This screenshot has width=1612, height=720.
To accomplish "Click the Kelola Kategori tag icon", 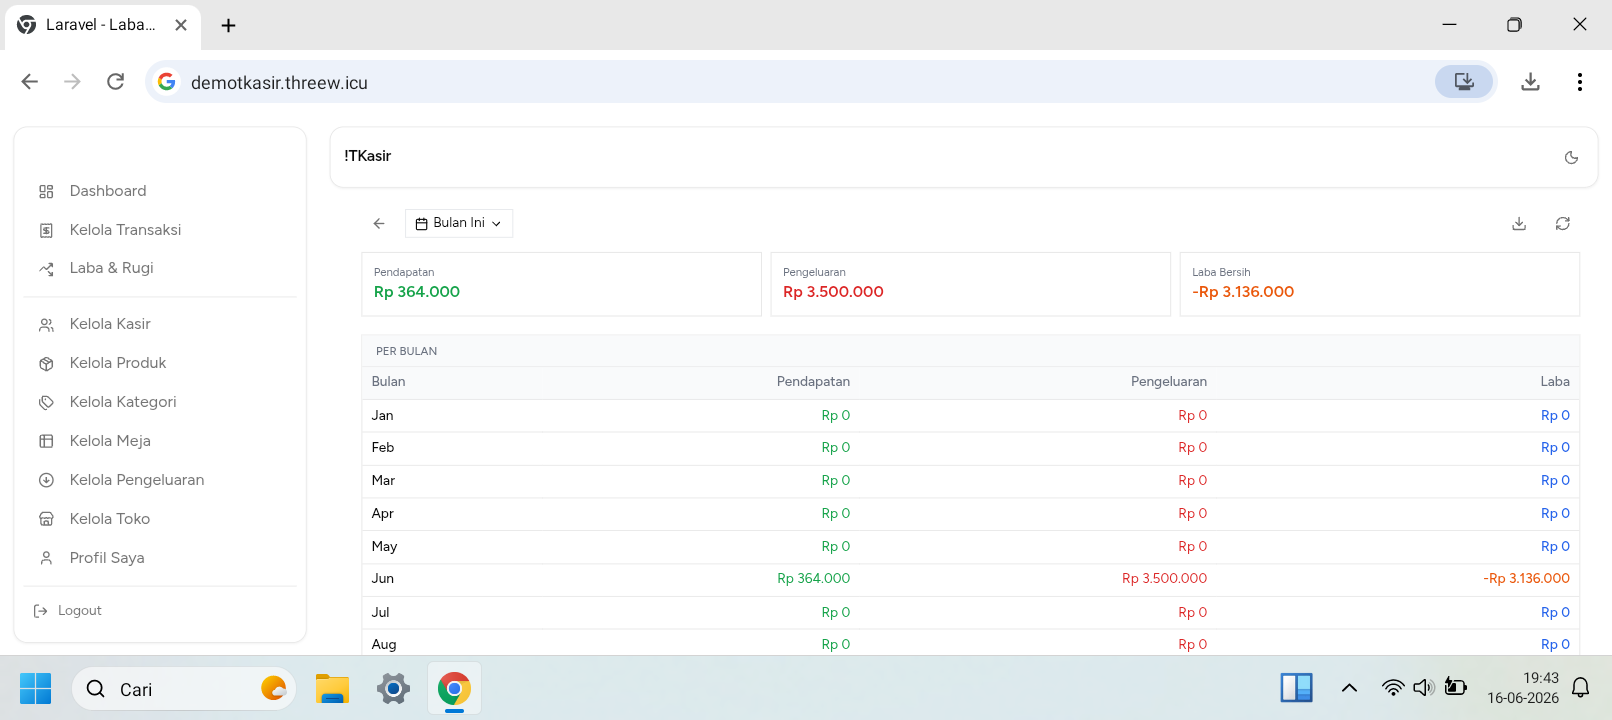I will click(x=46, y=403).
